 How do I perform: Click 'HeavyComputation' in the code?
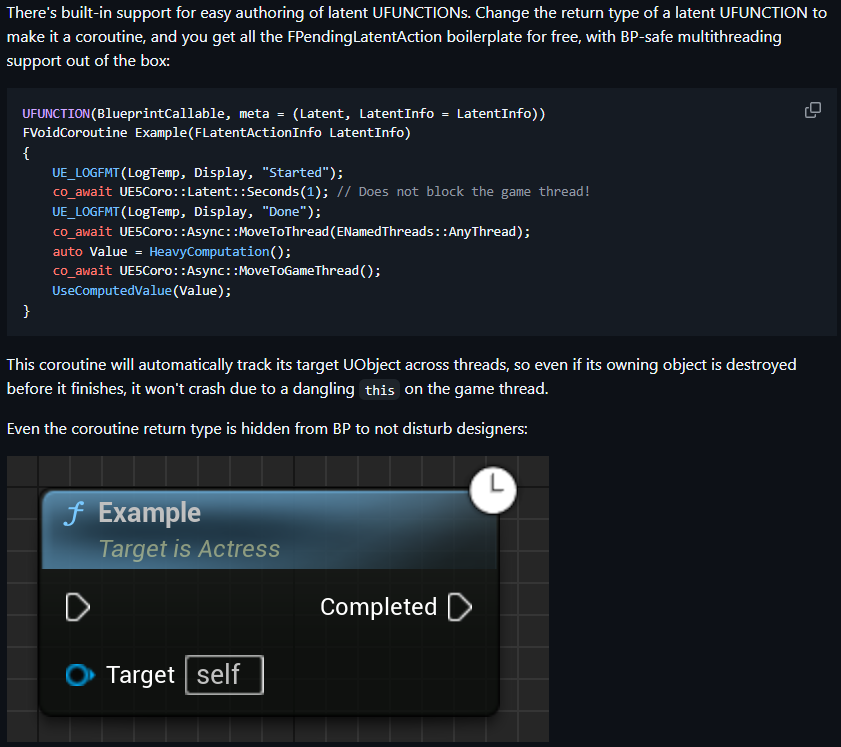[209, 252]
